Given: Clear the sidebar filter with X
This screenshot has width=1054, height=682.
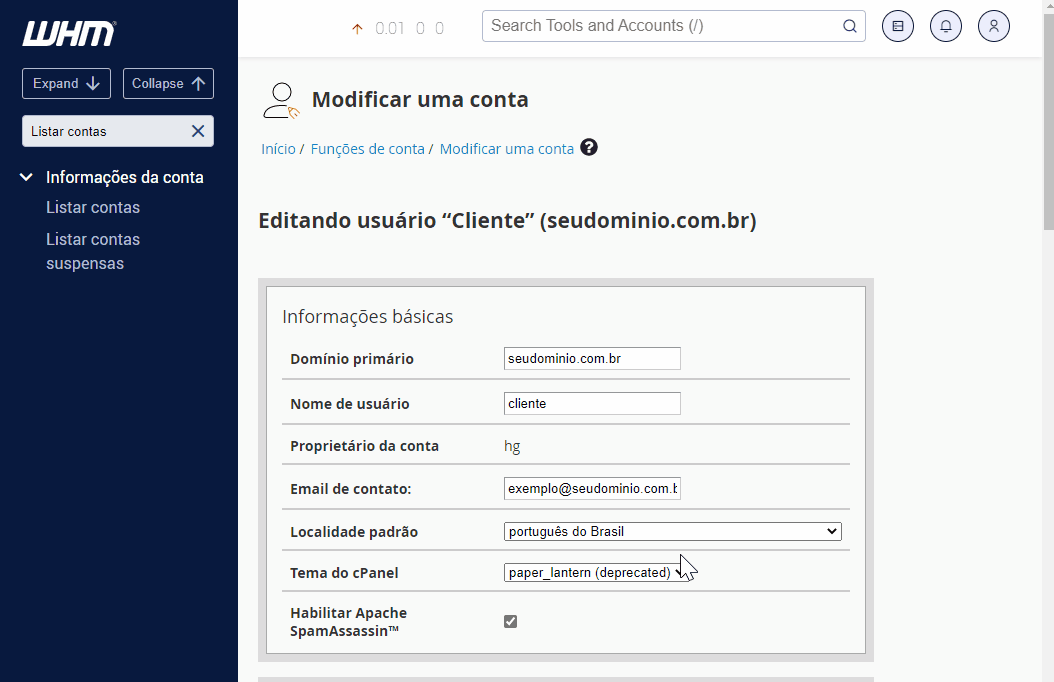Looking at the screenshot, I should (x=198, y=131).
